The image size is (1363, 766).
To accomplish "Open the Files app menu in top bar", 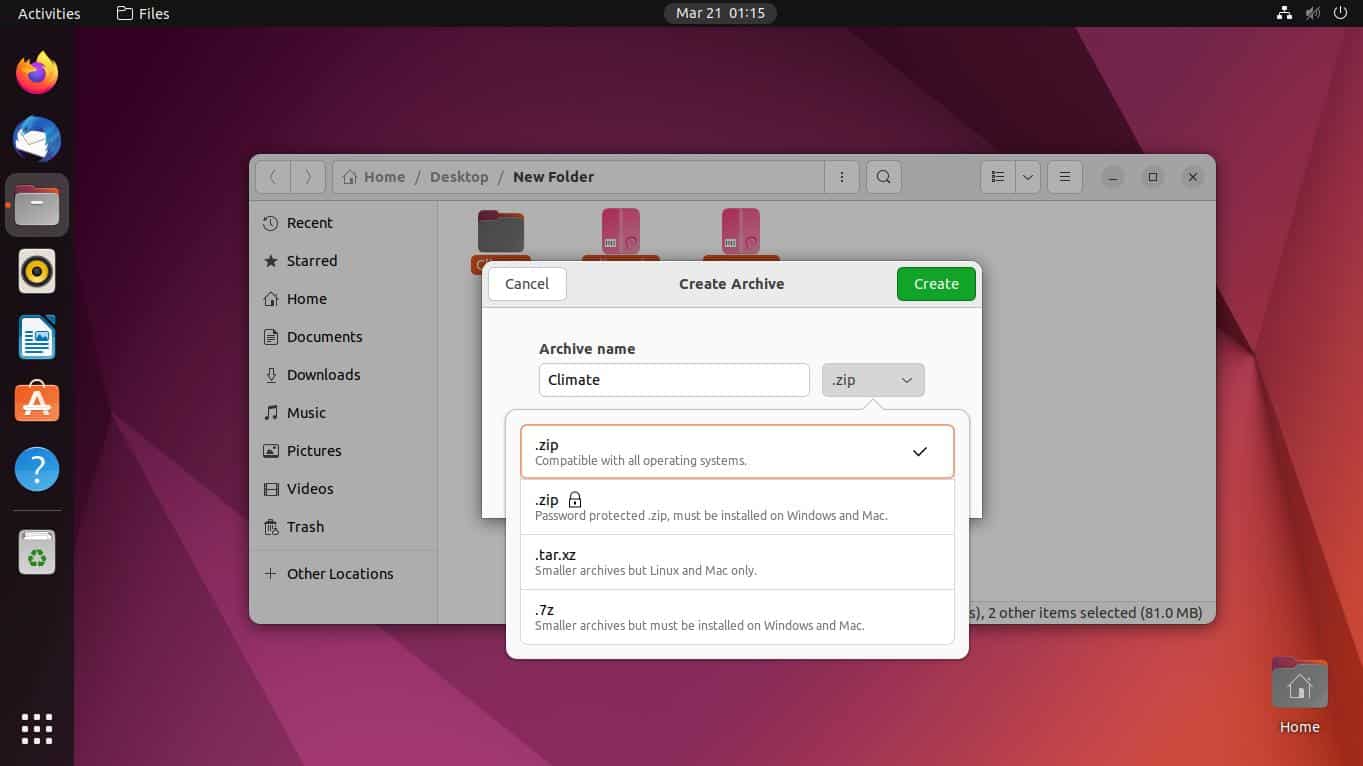I will (x=143, y=13).
